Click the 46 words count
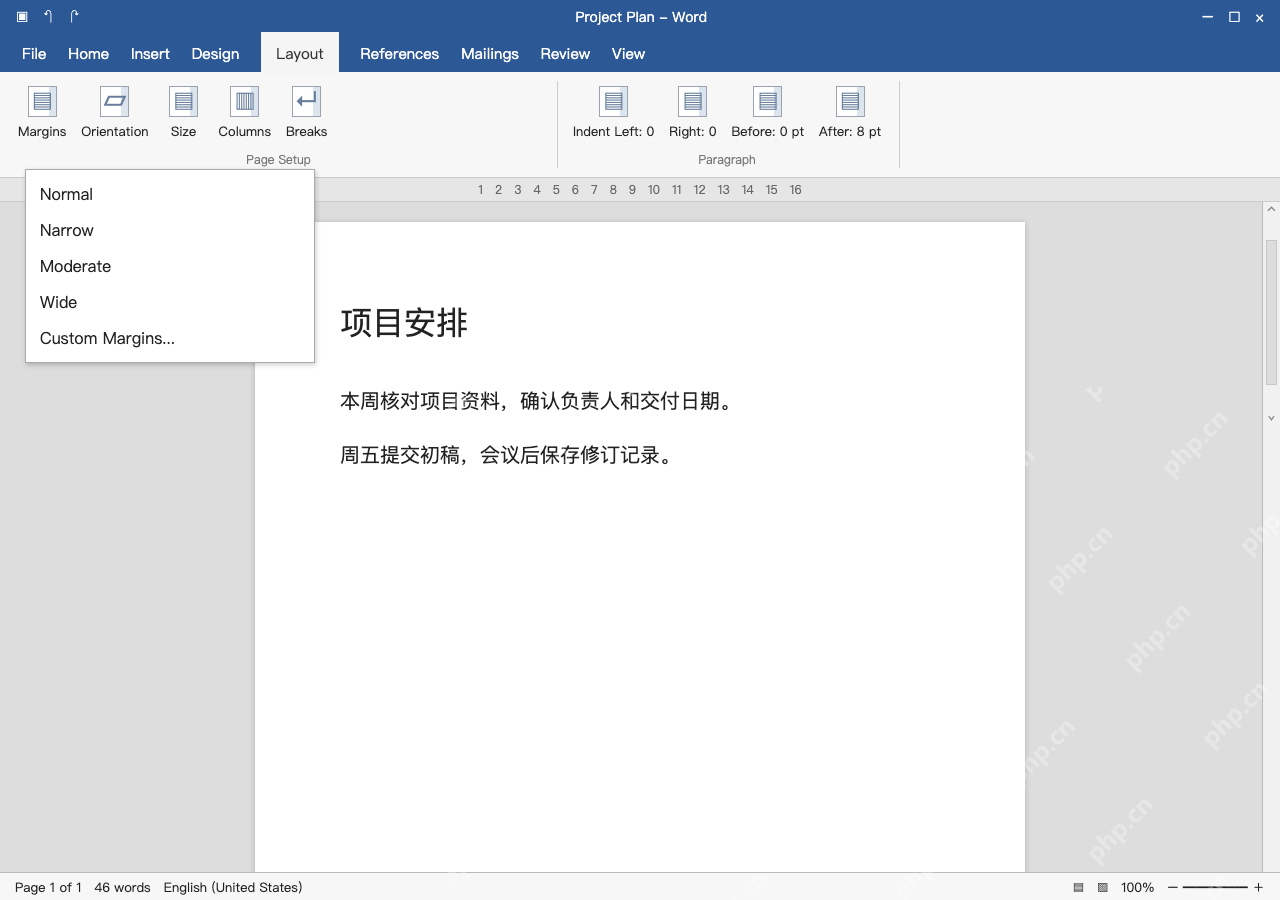Screen dimensions: 1280x900 click(122, 887)
